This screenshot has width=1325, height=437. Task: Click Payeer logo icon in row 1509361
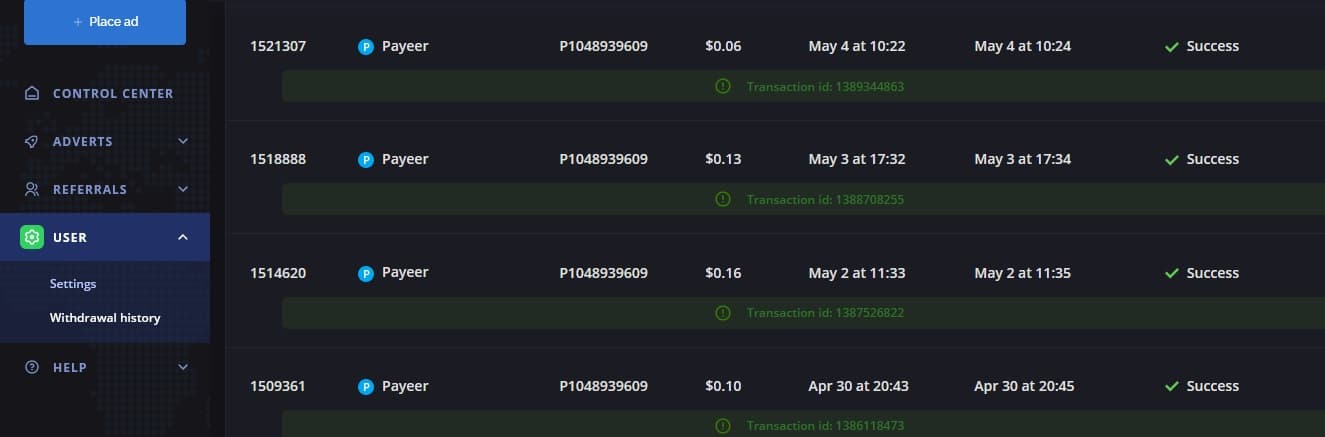tap(366, 387)
